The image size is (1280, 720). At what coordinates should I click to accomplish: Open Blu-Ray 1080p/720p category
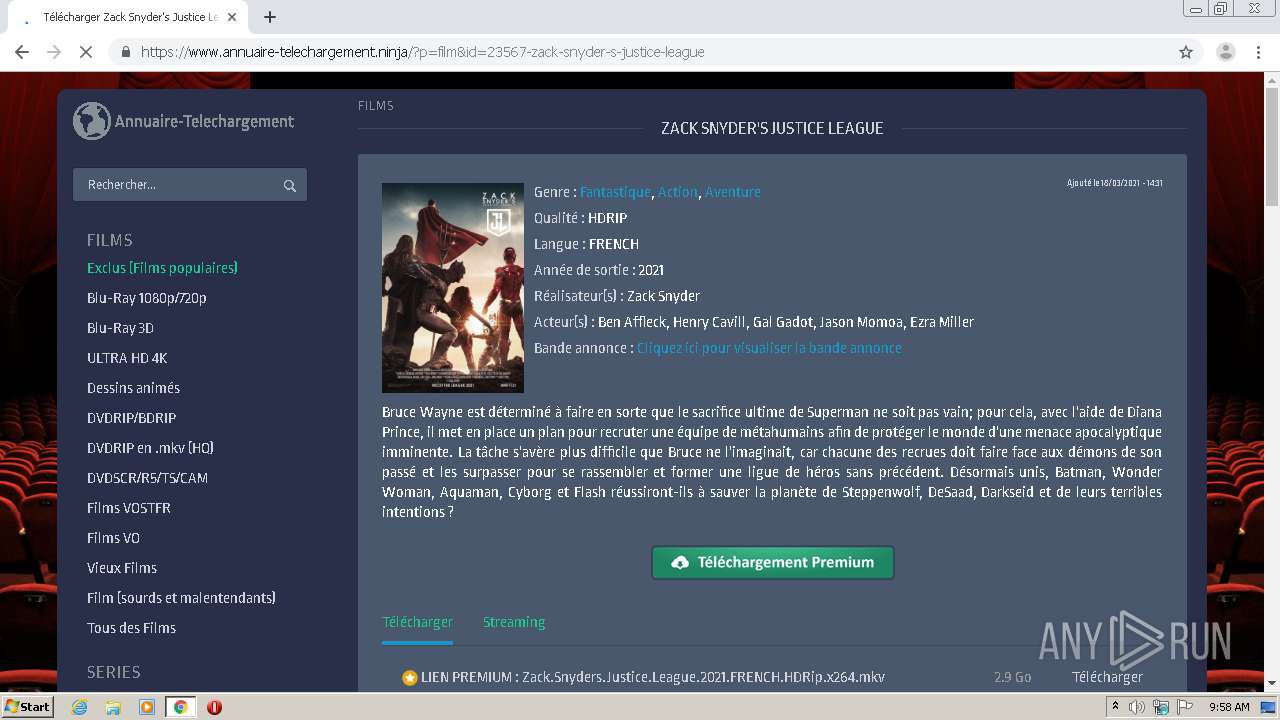click(x=147, y=298)
